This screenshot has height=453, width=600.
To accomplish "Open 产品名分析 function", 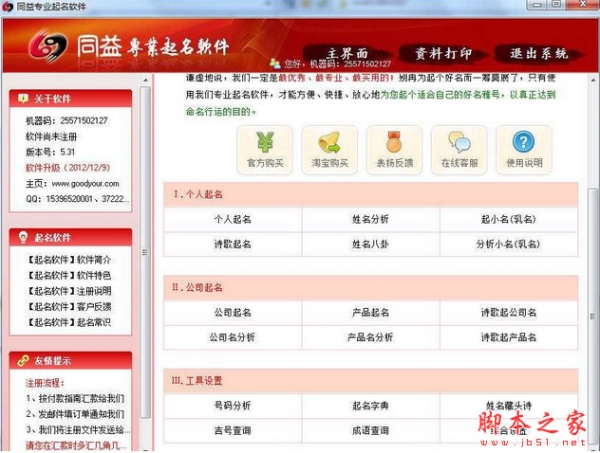I will coord(370,337).
